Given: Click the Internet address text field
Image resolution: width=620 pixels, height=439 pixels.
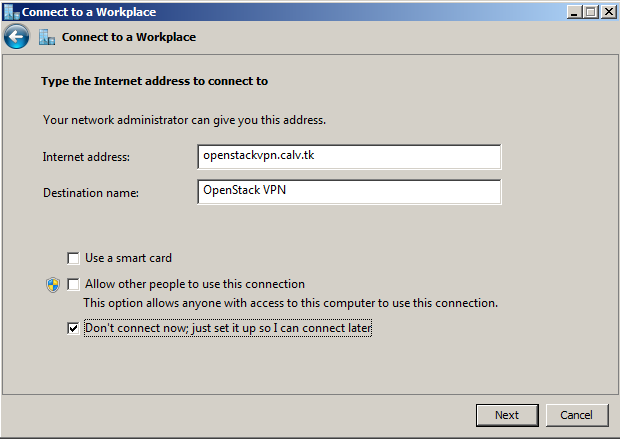Looking at the screenshot, I should tap(350, 157).
